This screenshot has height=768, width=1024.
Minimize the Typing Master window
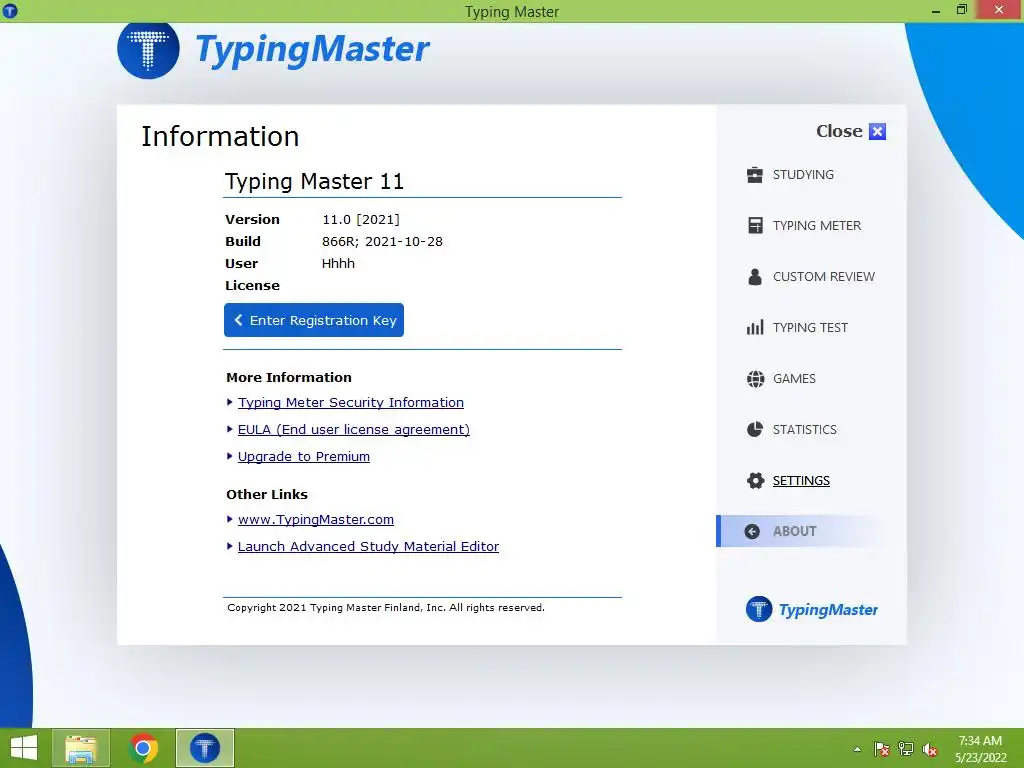coord(936,10)
